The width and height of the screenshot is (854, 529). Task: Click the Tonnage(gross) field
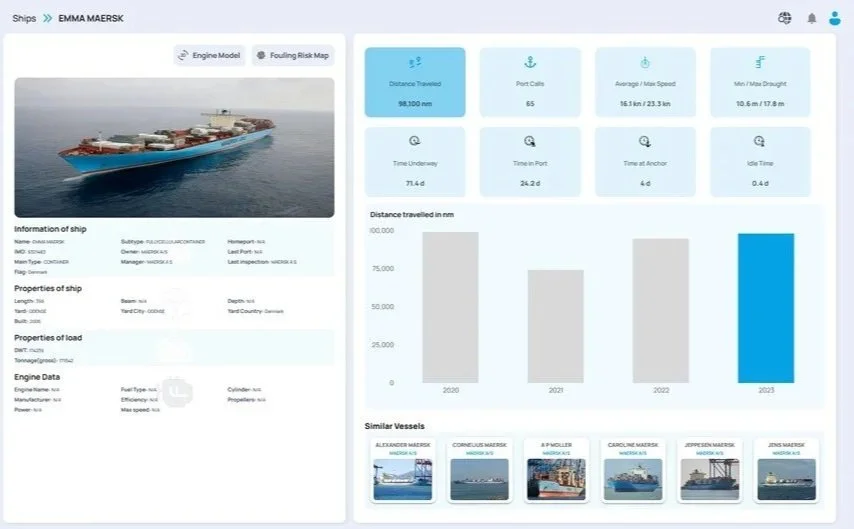click(x=44, y=360)
